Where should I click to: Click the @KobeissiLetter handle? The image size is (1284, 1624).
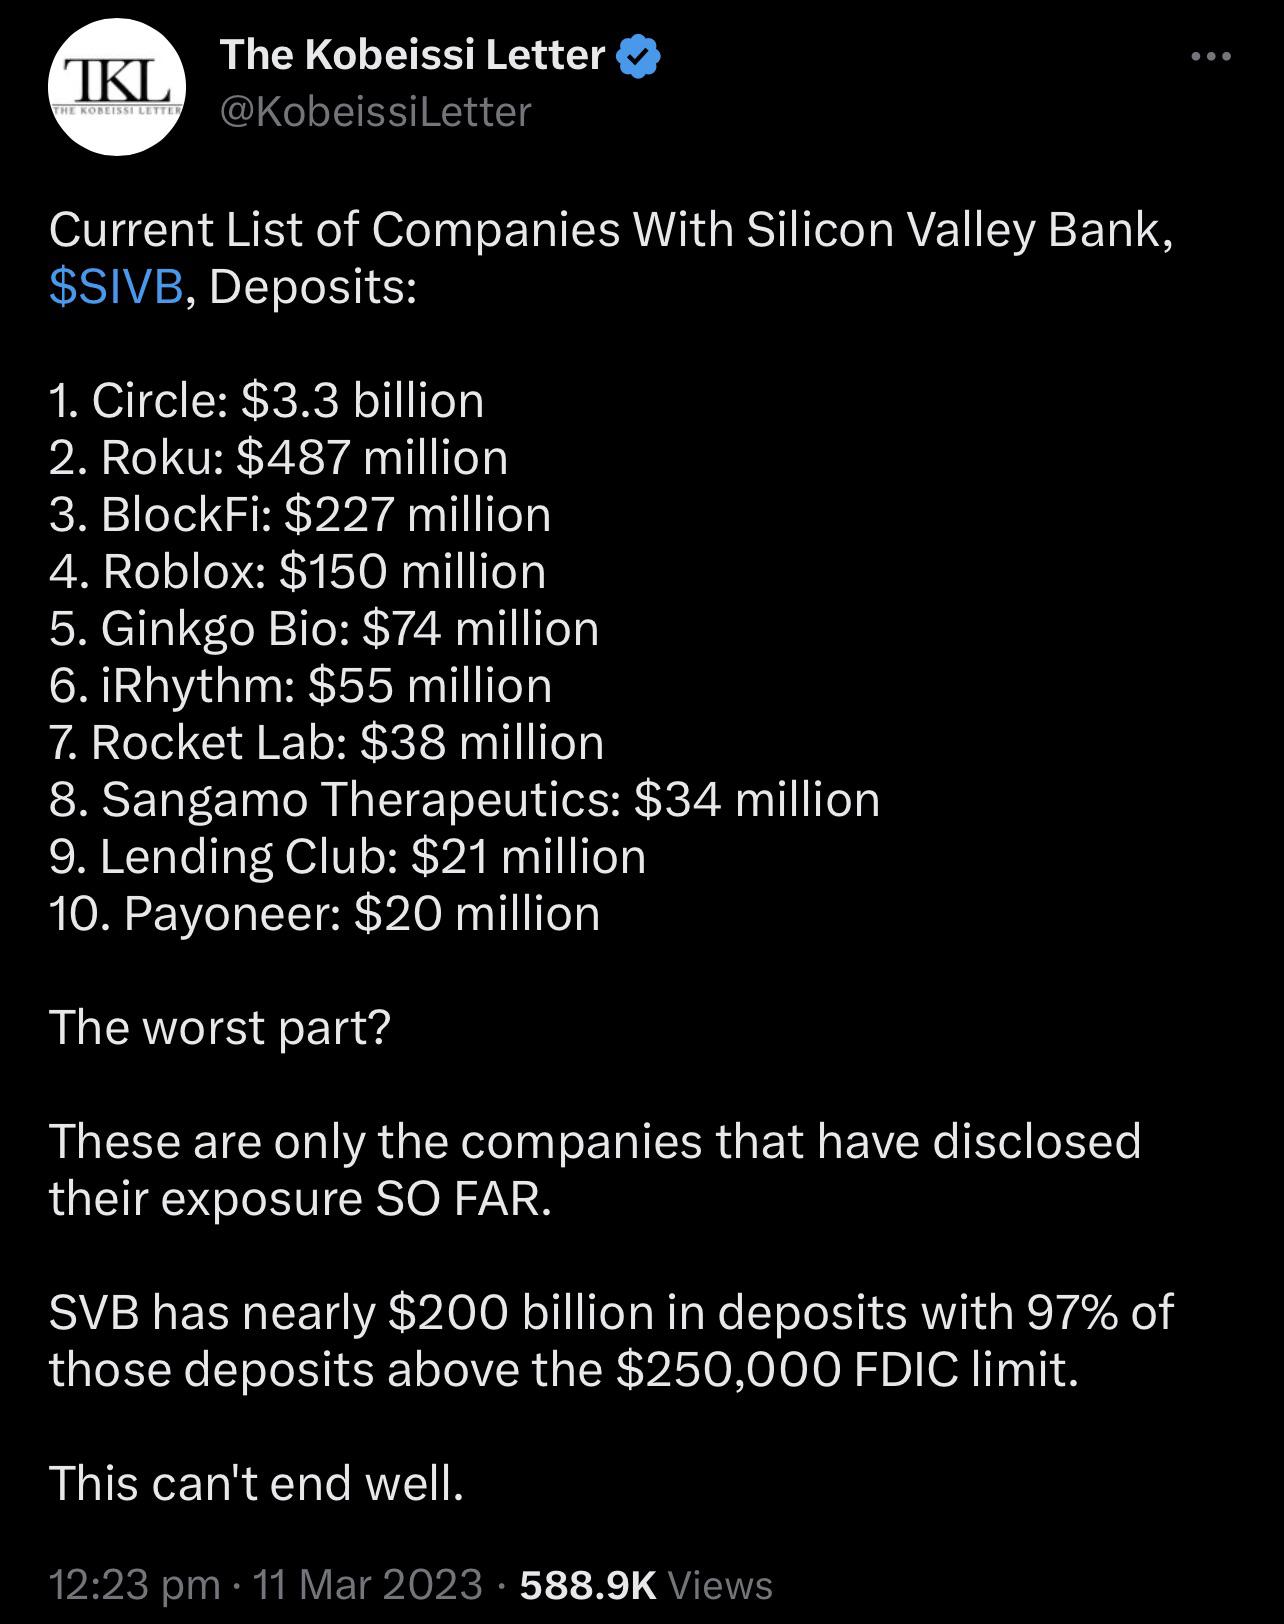click(375, 112)
